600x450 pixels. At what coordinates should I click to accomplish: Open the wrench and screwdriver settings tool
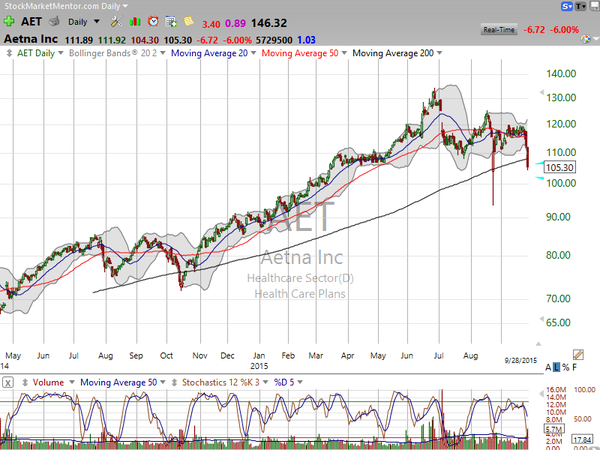tap(116, 21)
